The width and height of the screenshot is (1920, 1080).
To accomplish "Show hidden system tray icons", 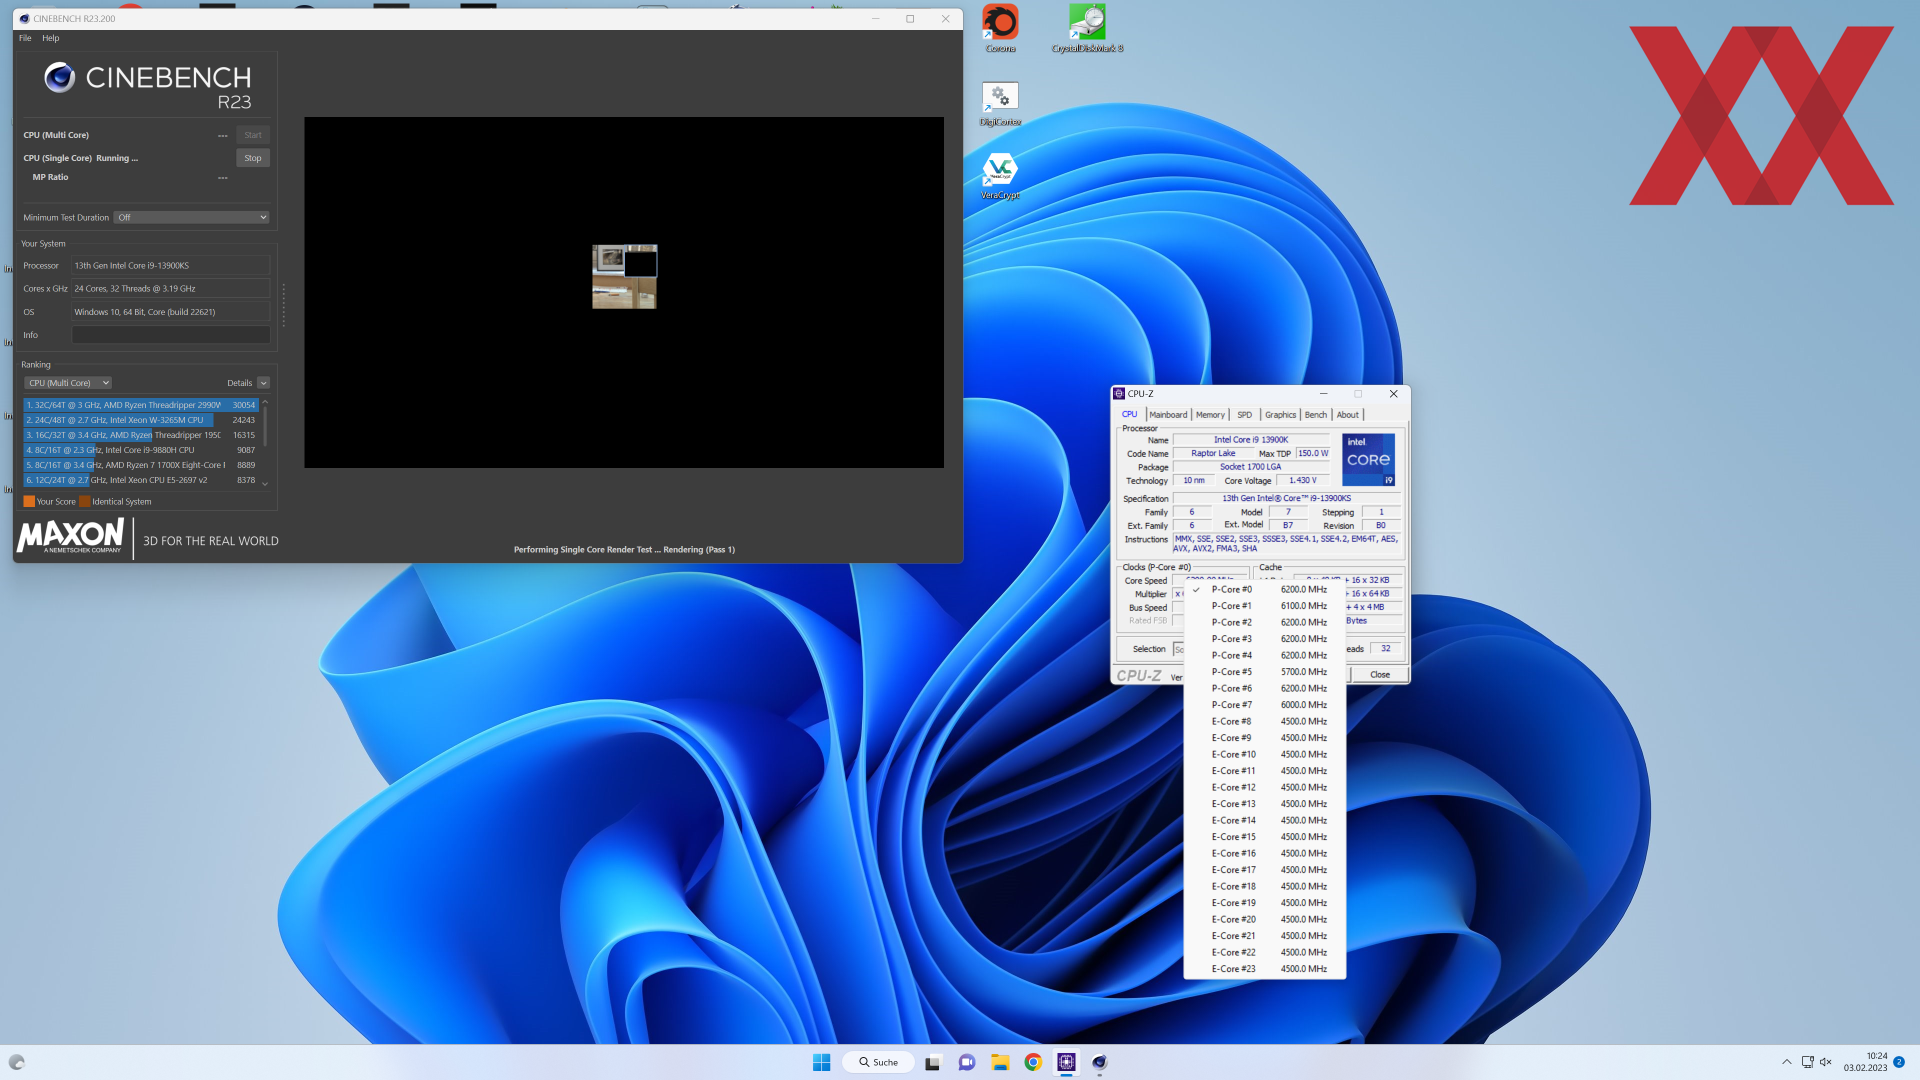I will coord(1787,1062).
